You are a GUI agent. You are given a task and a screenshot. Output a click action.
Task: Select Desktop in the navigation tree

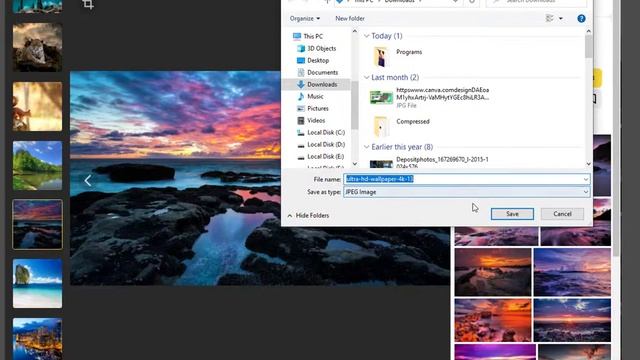318,60
